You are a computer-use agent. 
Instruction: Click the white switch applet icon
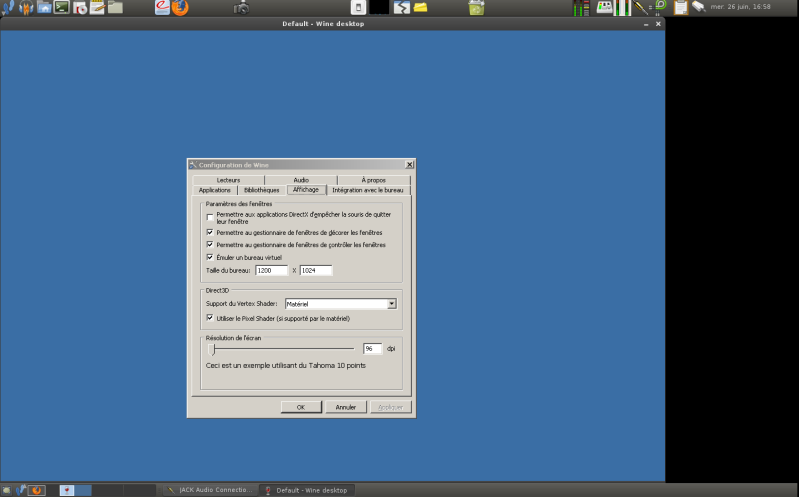358,7
